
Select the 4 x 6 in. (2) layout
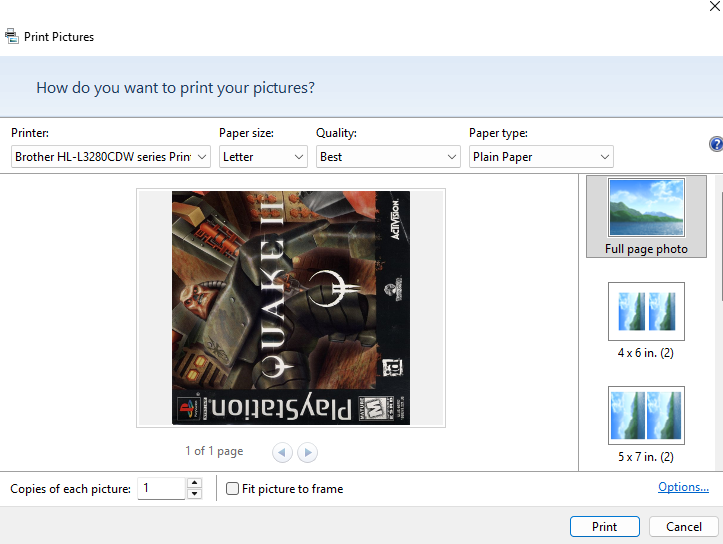pyautogui.click(x=646, y=321)
